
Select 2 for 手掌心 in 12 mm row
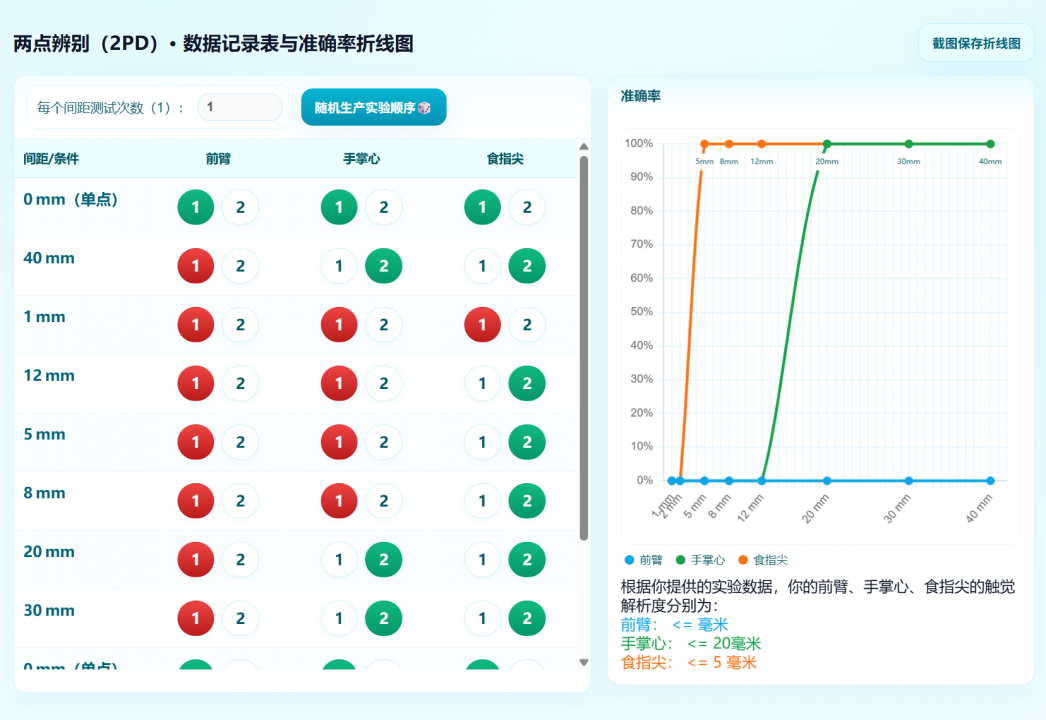(383, 384)
